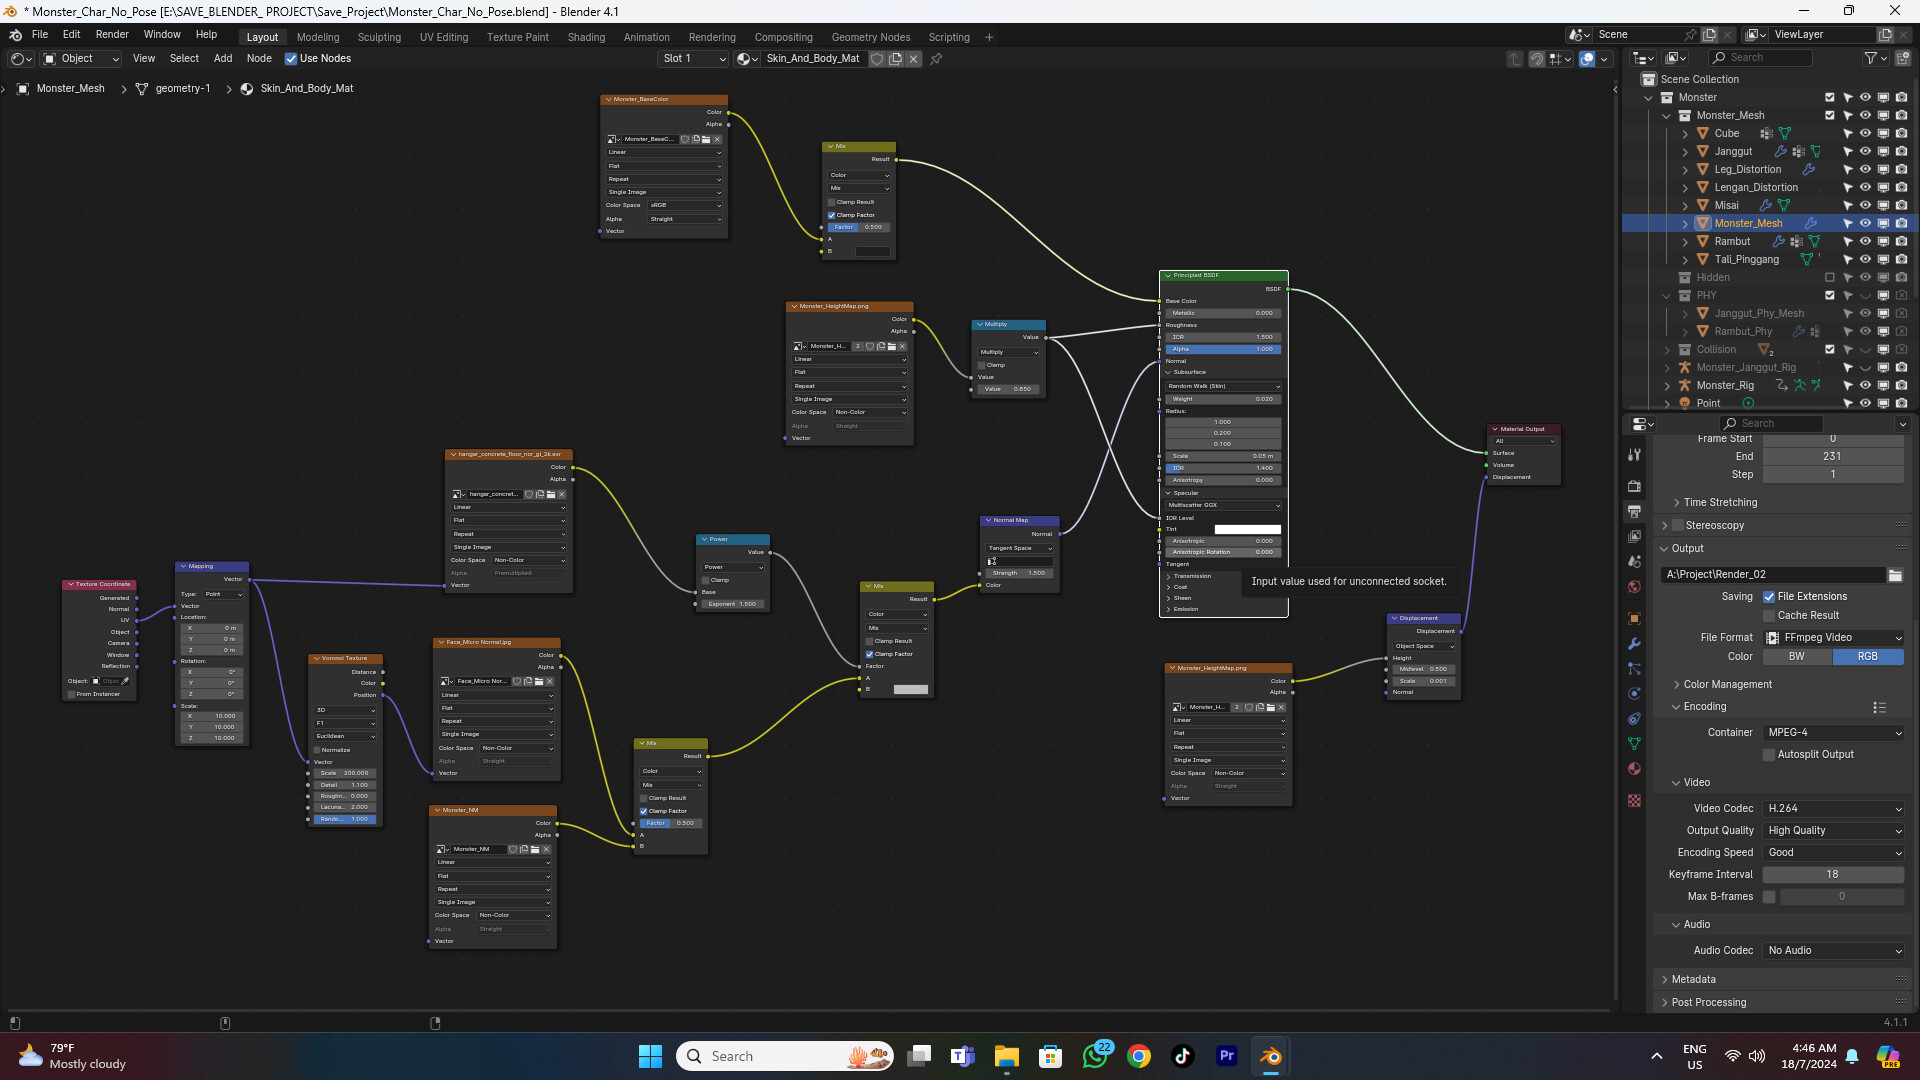Expand the Color Management panel
The image size is (1920, 1080).
click(1727, 685)
